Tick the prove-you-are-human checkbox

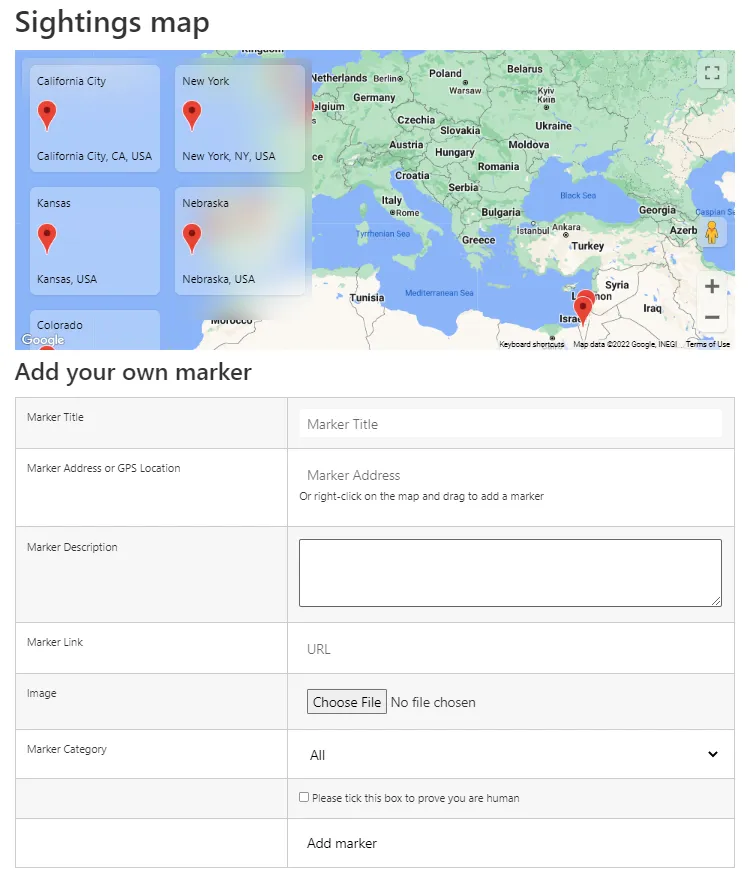[x=302, y=797]
